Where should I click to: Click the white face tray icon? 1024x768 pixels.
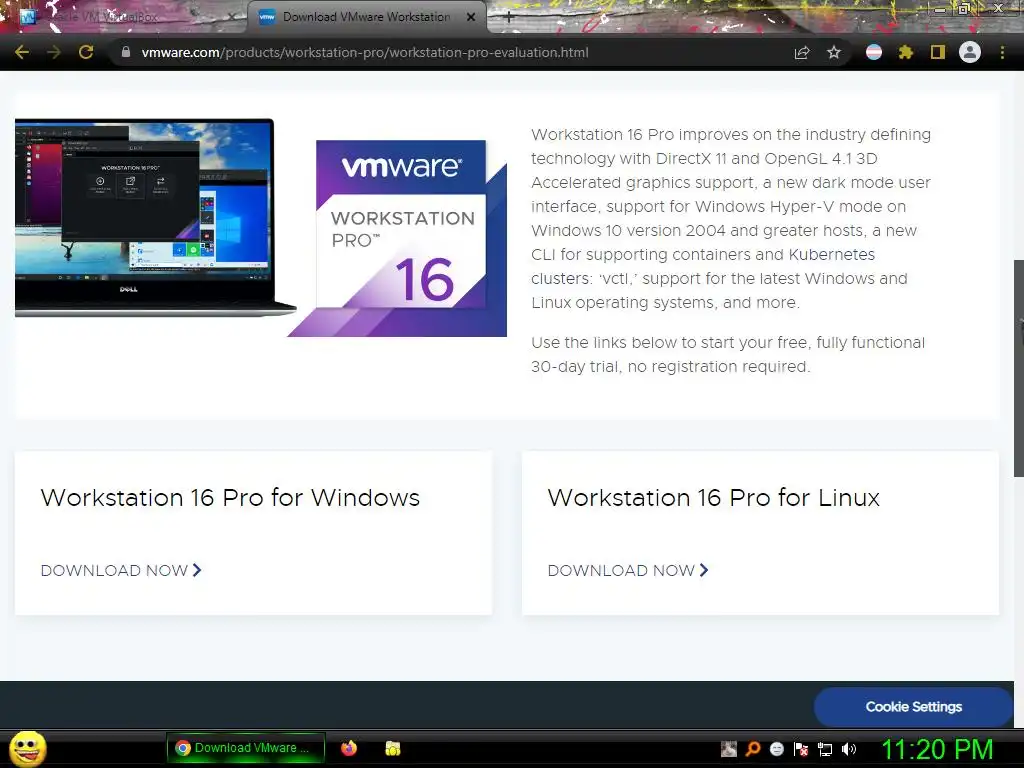[776, 749]
